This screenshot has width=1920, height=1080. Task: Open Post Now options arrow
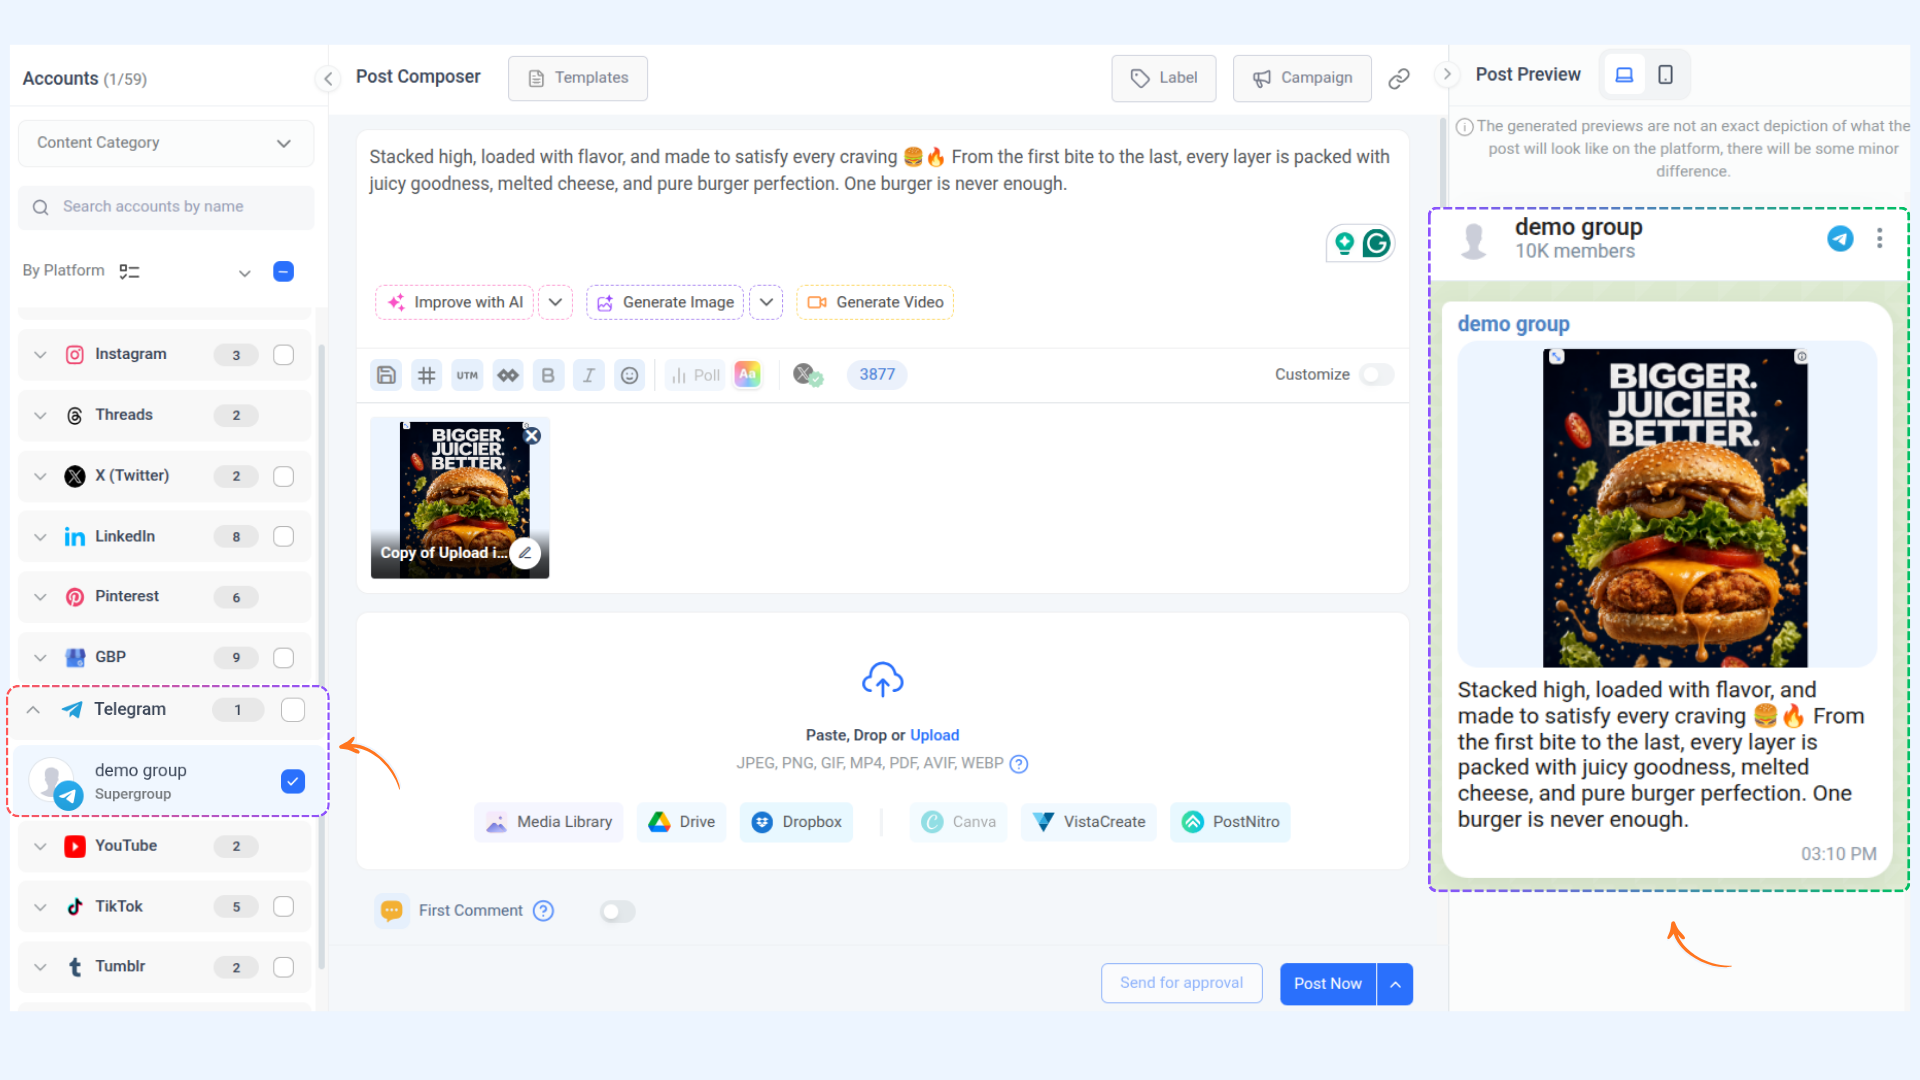[1395, 984]
